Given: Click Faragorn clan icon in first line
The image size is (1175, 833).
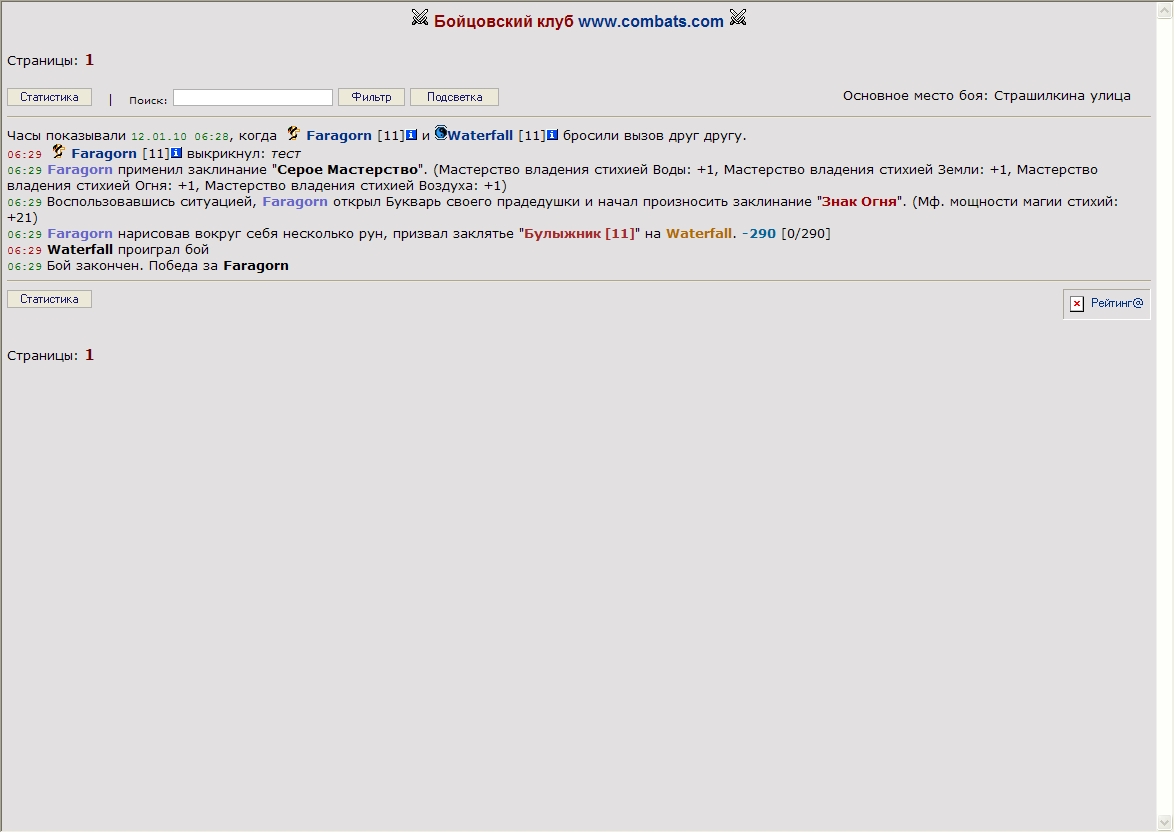Looking at the screenshot, I should tap(293, 133).
